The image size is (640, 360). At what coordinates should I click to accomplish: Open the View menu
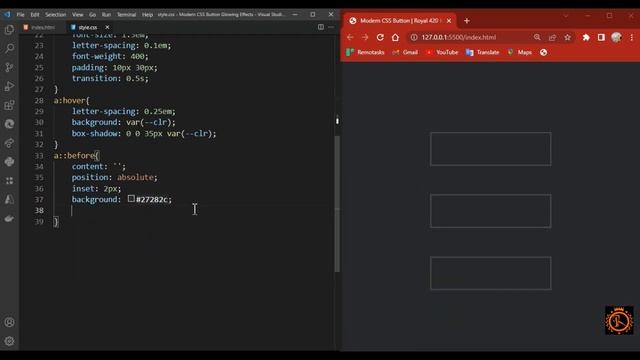[x=78, y=14]
